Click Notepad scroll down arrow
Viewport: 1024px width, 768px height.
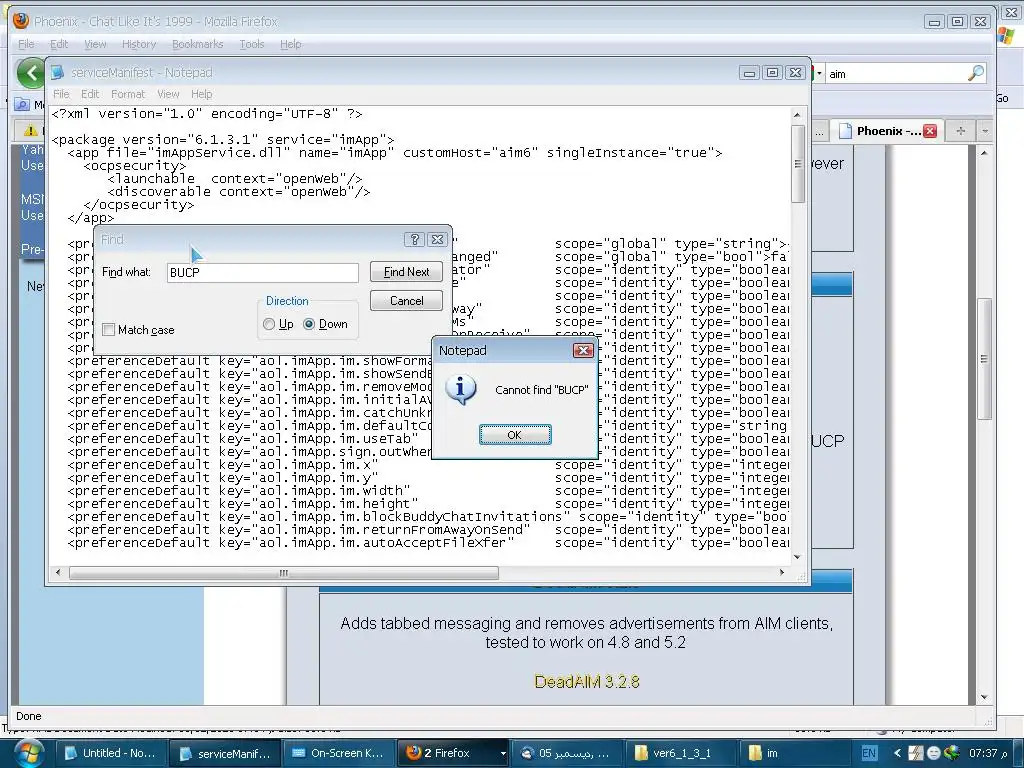797,557
